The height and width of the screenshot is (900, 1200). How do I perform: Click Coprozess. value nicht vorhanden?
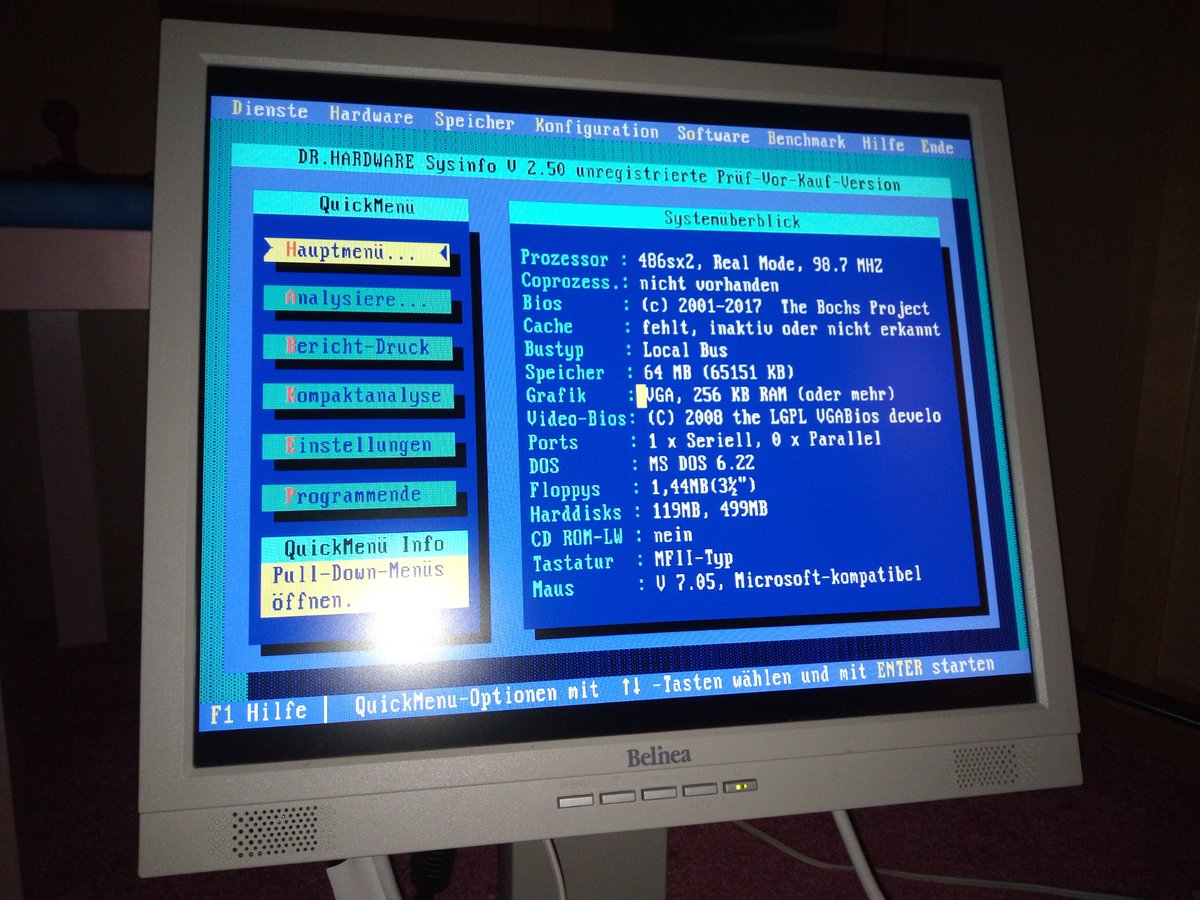tap(709, 285)
